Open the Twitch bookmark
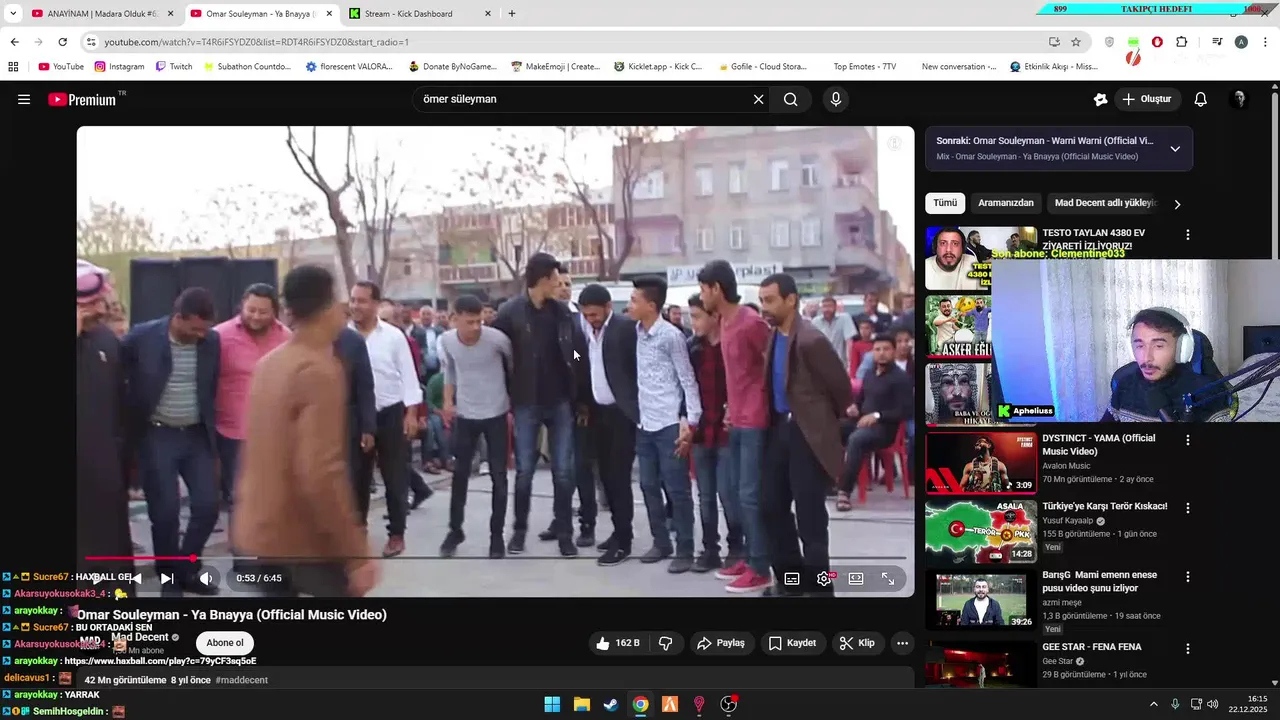 [174, 67]
